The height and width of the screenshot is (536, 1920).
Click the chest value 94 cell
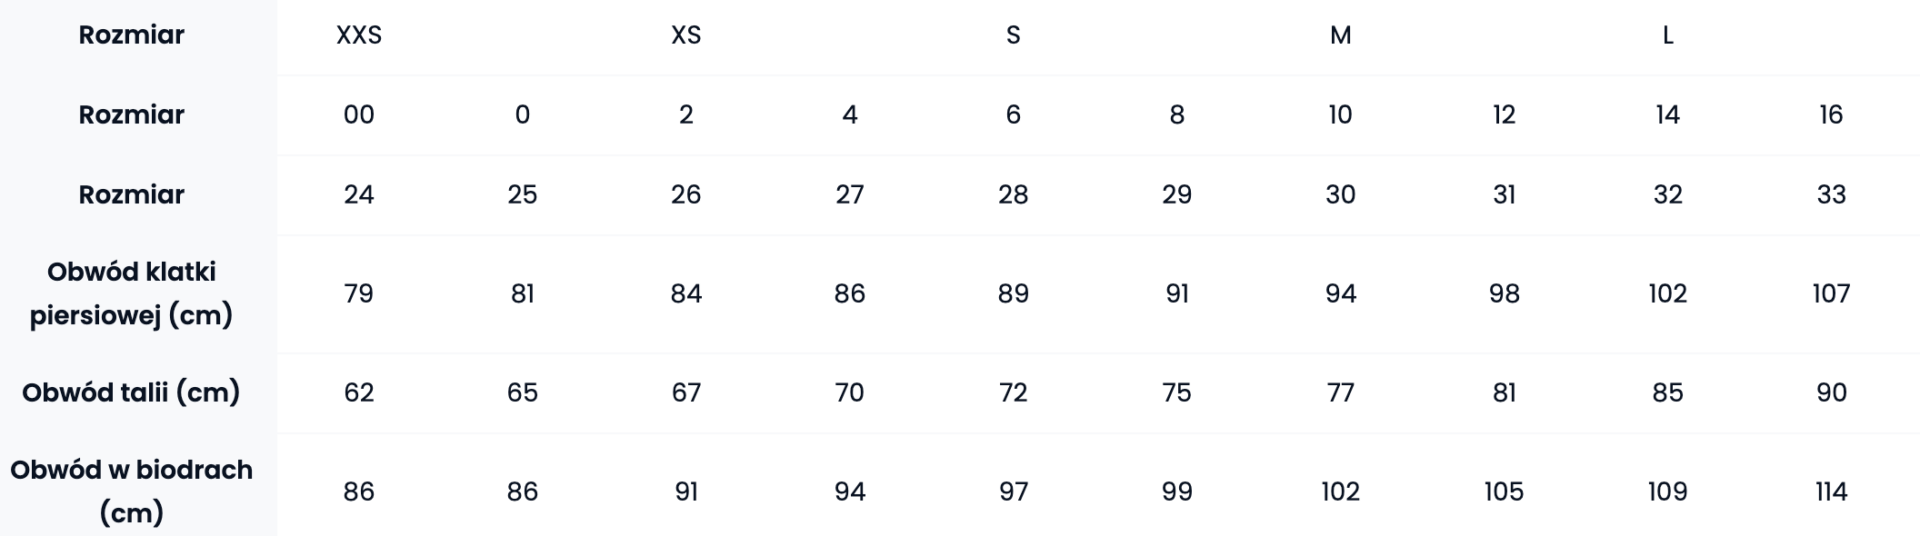[1340, 294]
